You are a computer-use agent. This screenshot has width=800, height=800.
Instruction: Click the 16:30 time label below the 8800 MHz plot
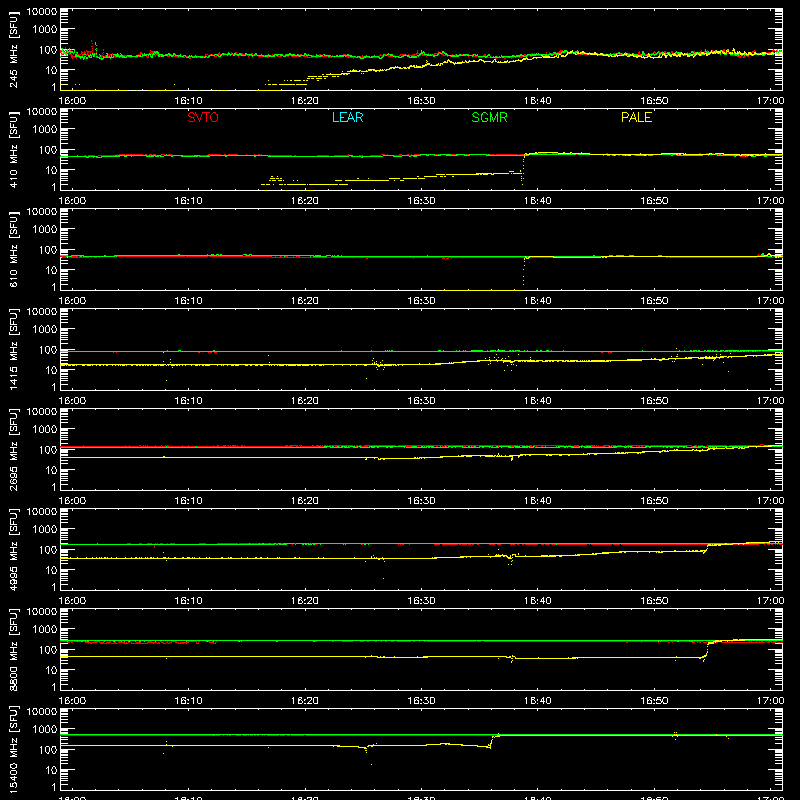click(421, 701)
